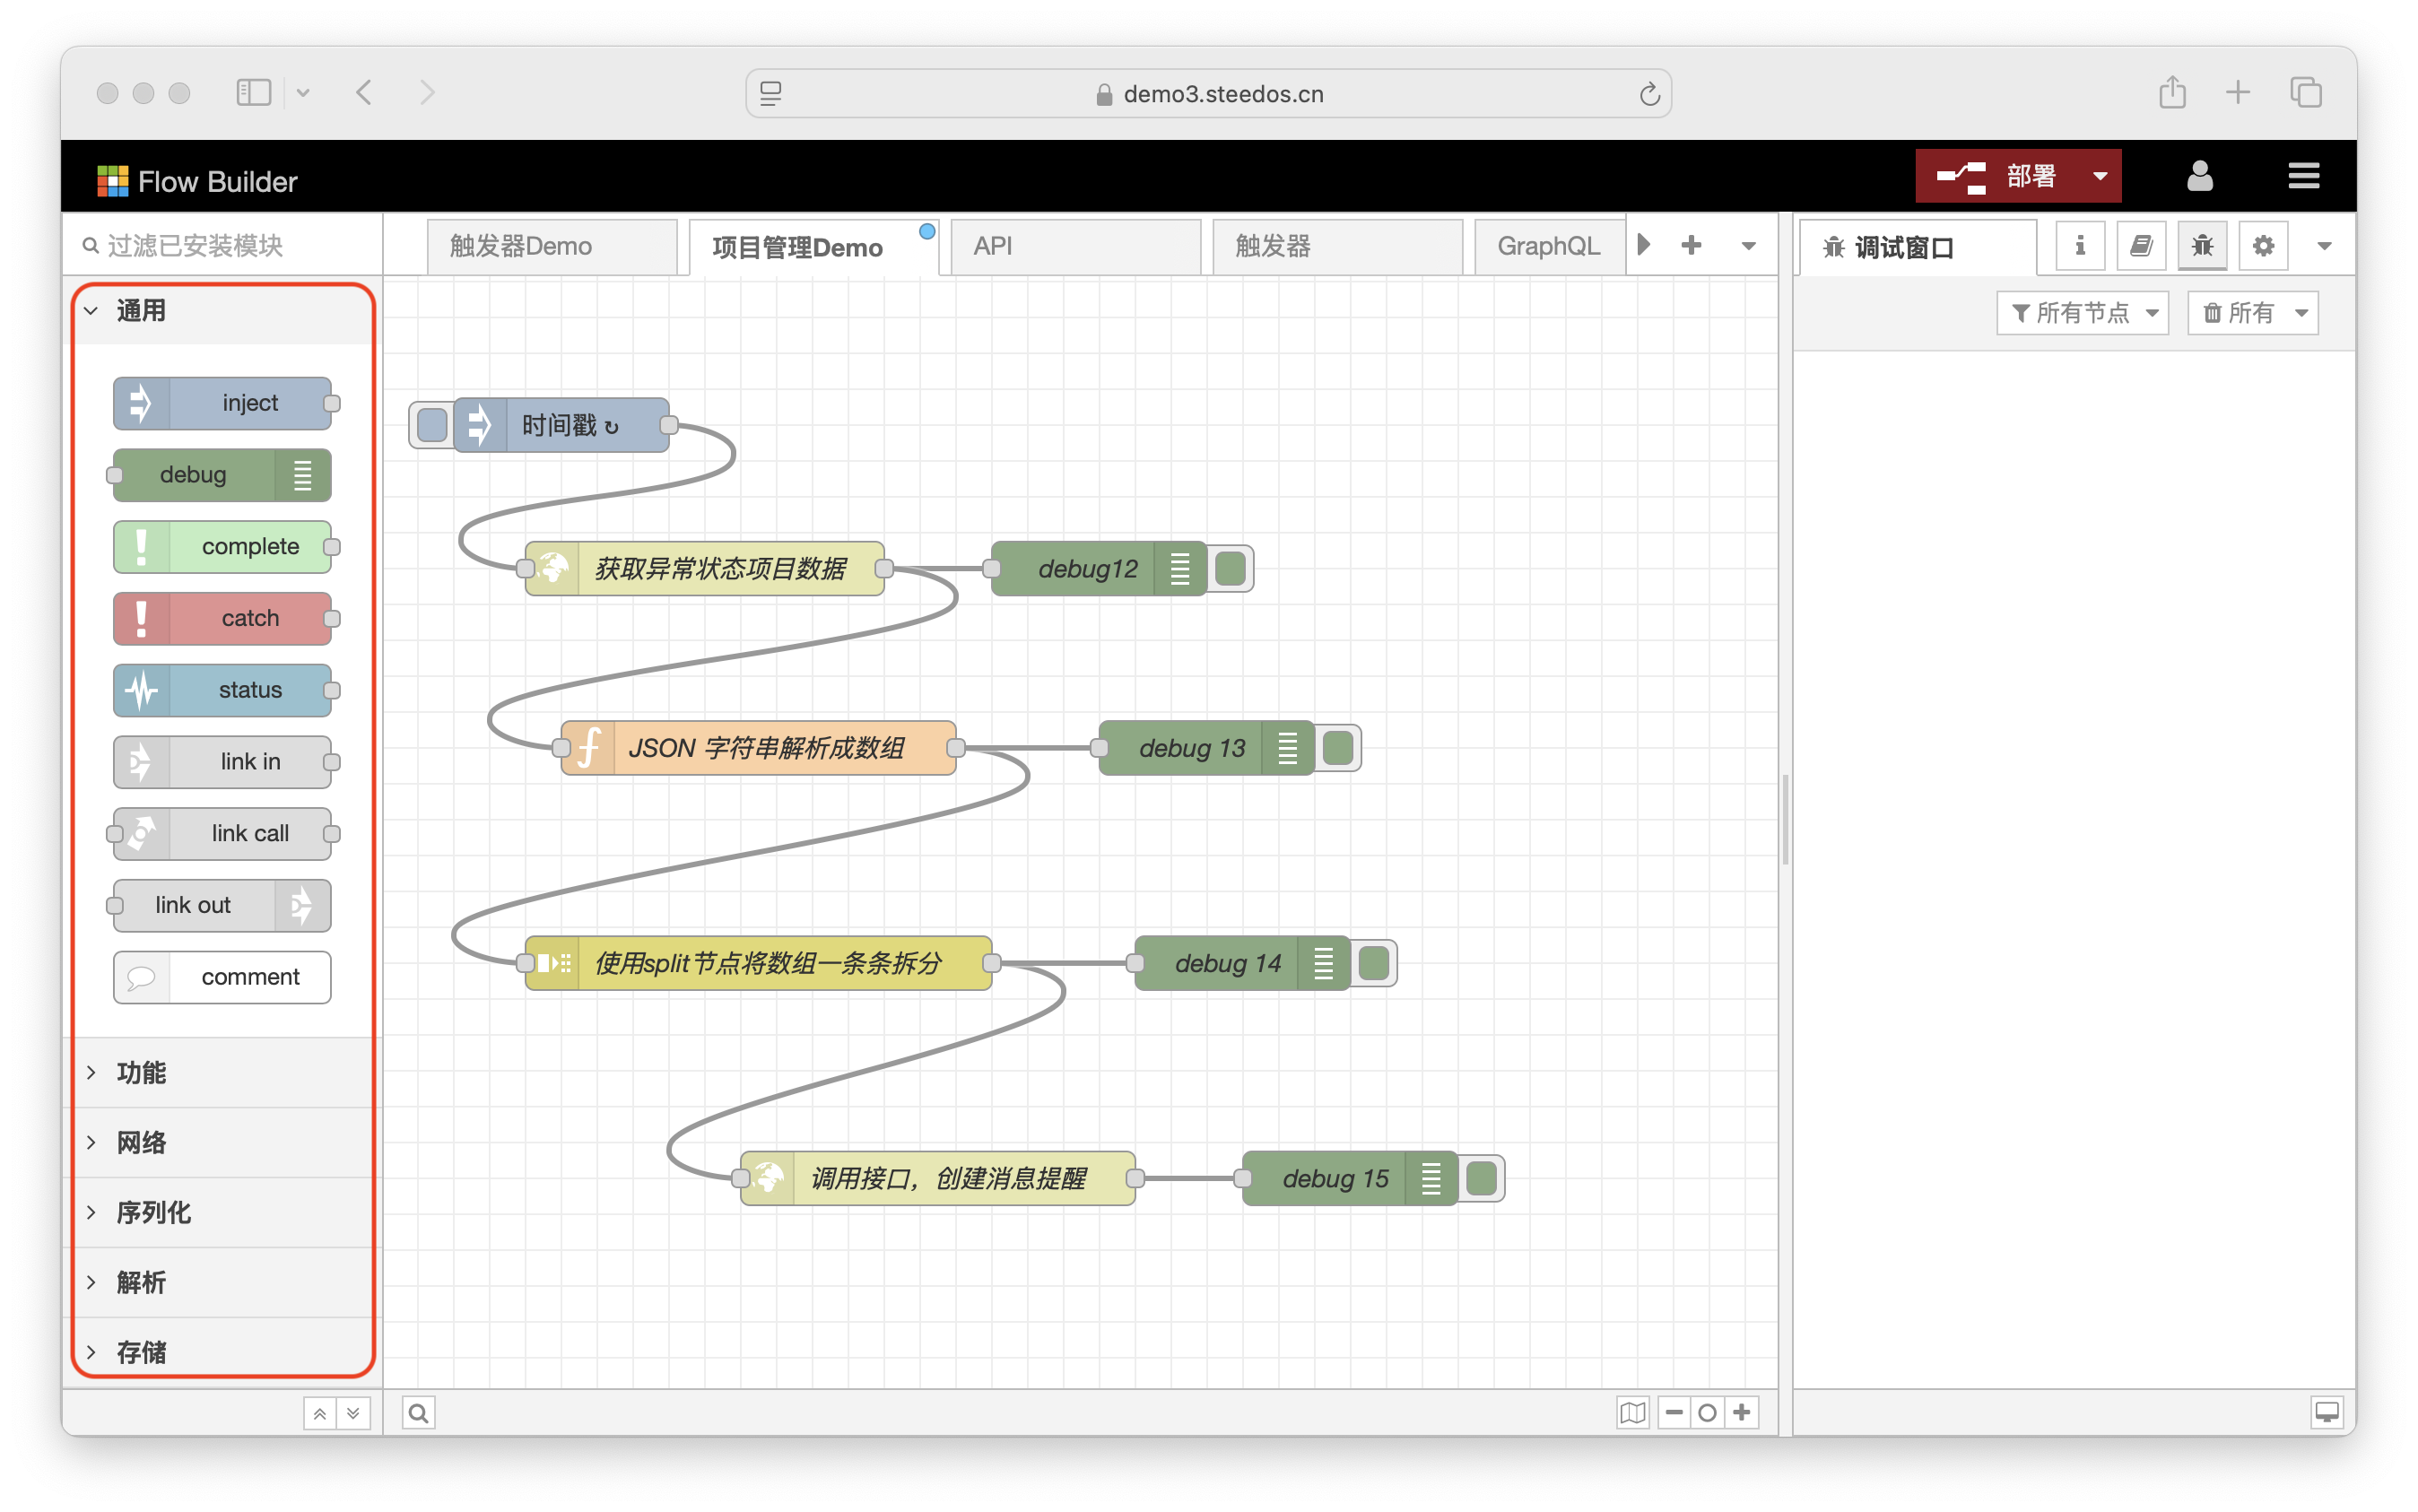
Task: Open the Safari share icon
Action: coord(2172,92)
